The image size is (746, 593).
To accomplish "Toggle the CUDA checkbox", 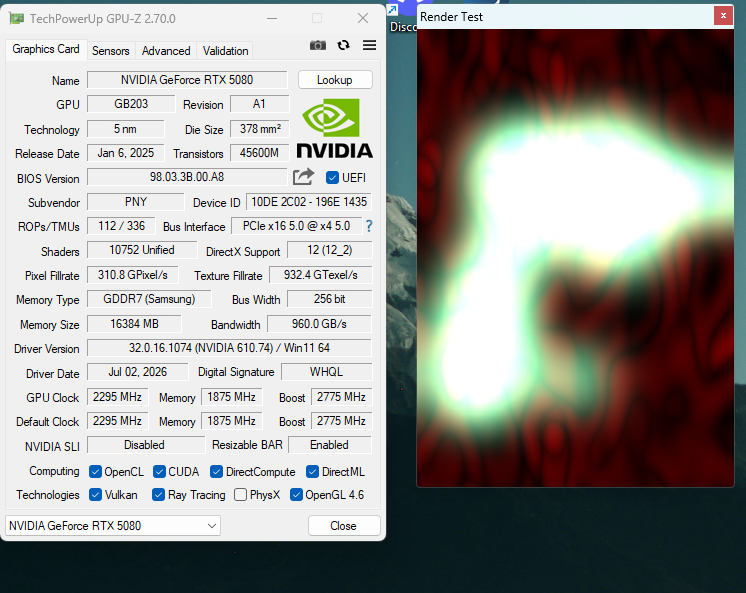I will [x=159, y=472].
